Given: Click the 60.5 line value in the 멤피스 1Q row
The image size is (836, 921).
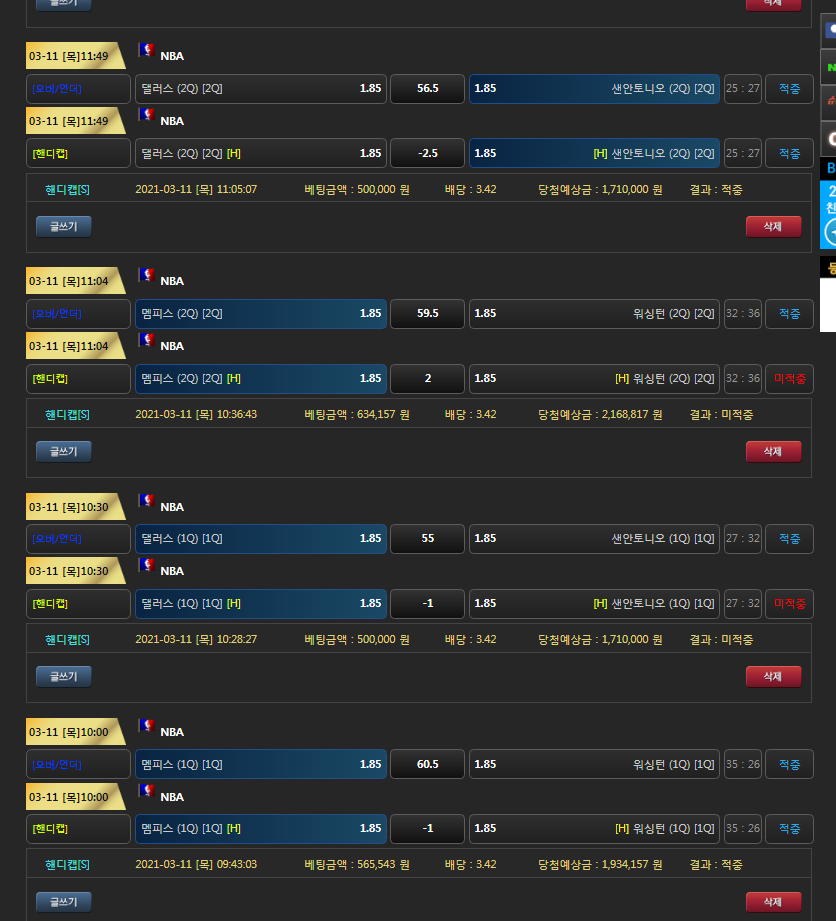Looking at the screenshot, I should 427,764.
